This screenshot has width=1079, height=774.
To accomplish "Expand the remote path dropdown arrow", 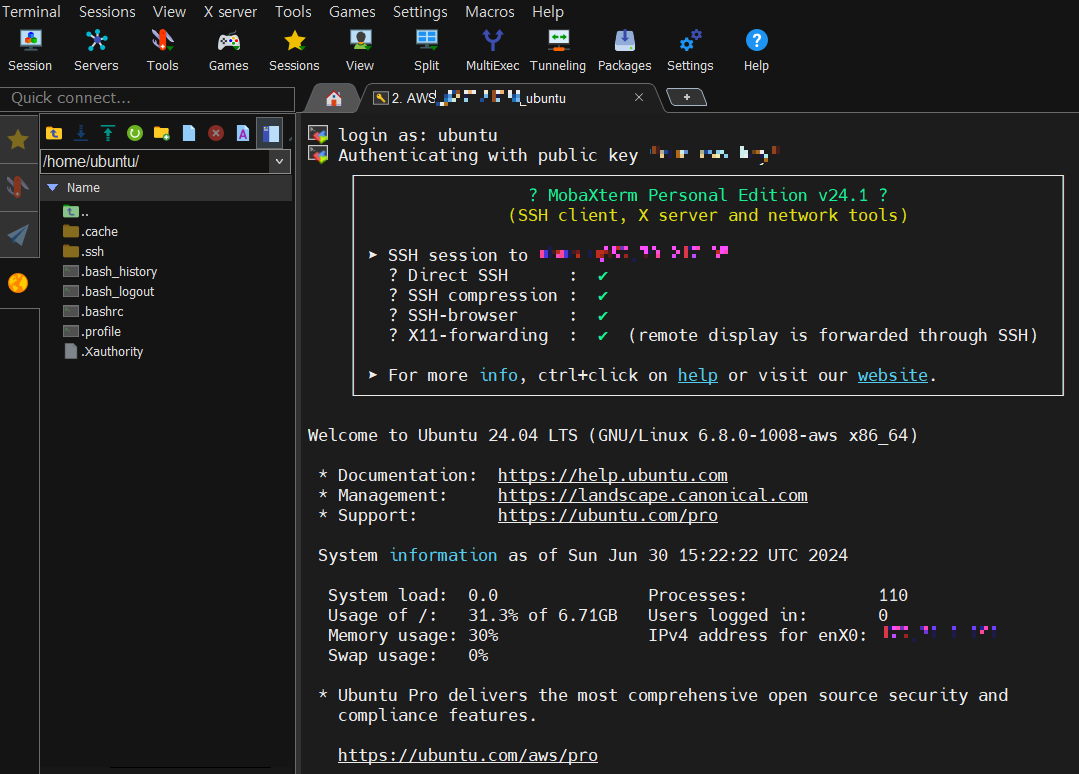I will pos(279,162).
